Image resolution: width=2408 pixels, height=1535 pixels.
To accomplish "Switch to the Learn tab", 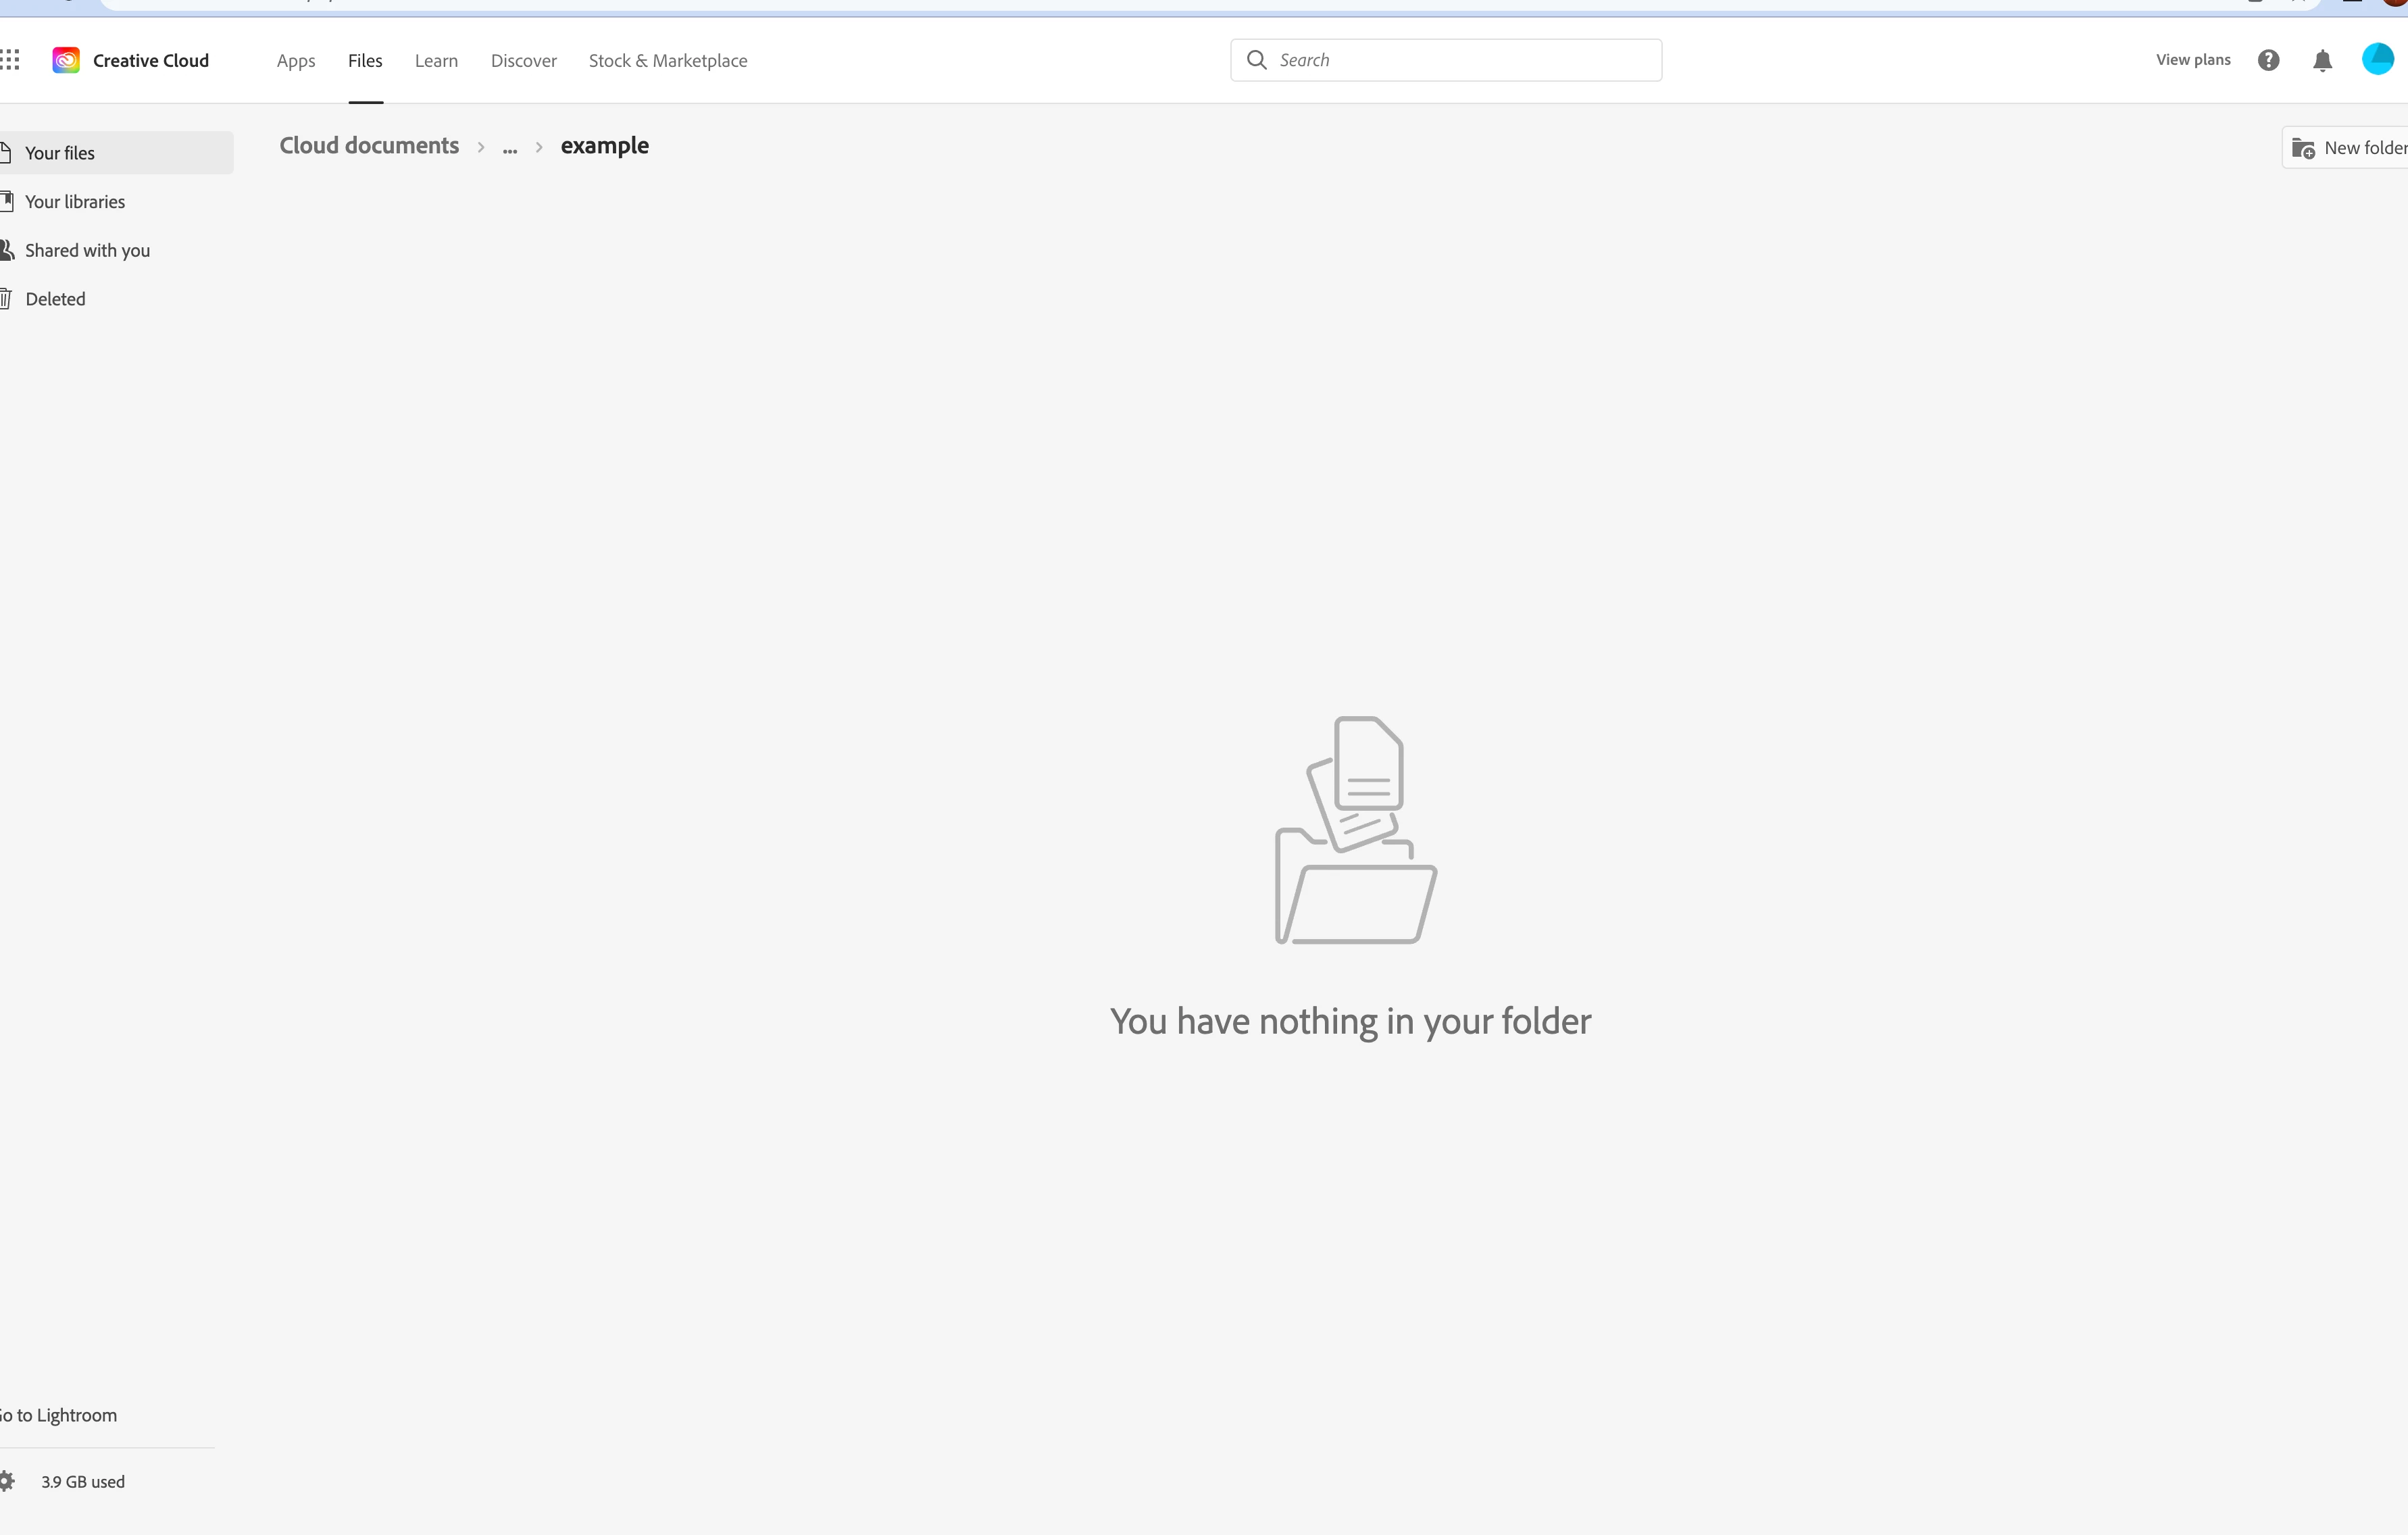I will 436,61.
